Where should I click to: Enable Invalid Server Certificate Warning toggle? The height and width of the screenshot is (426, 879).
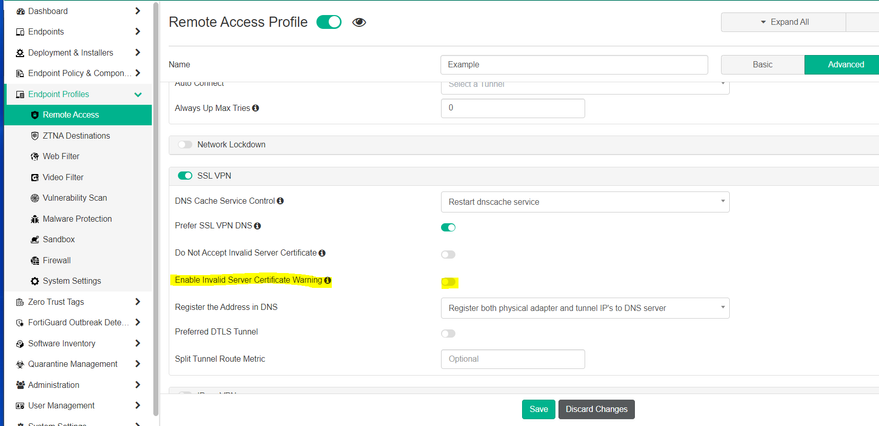(448, 283)
